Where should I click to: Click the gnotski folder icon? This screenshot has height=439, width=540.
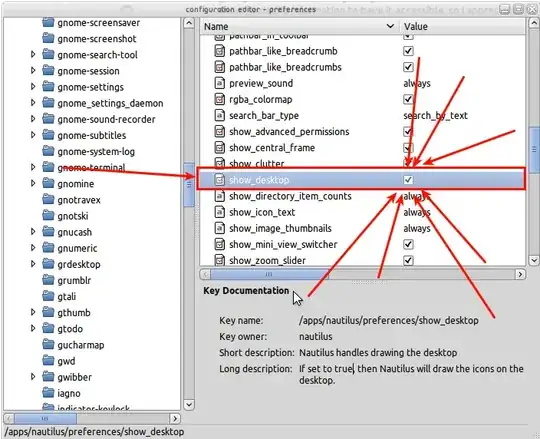click(x=48, y=216)
